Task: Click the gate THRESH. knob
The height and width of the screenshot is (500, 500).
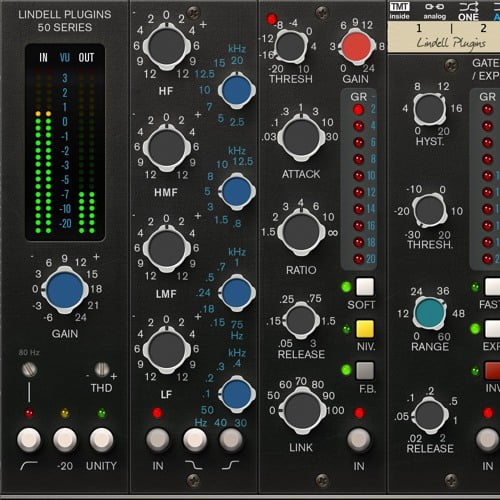Action: (x=430, y=211)
